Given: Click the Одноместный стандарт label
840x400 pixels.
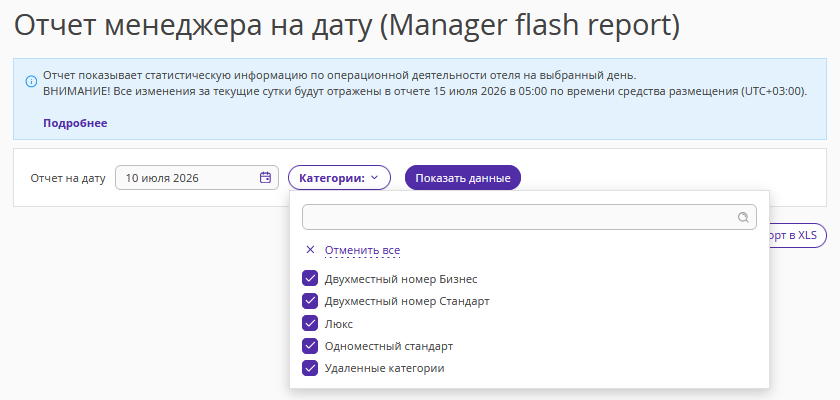Looking at the screenshot, I should tap(389, 346).
